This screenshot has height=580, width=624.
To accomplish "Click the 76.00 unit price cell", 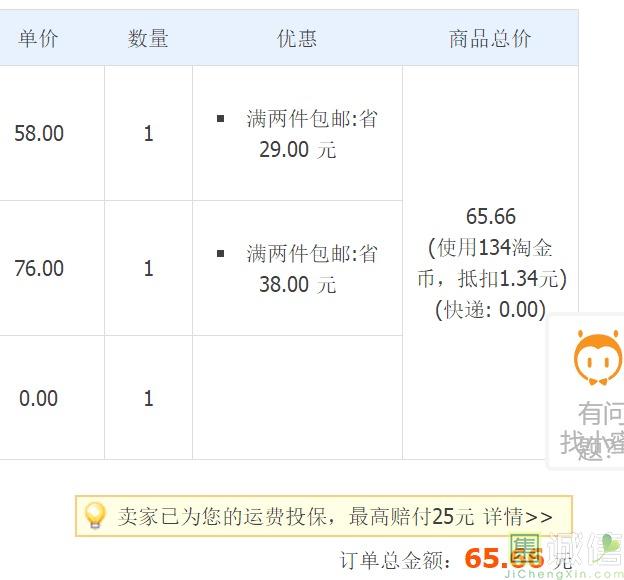I will pyautogui.click(x=39, y=268).
